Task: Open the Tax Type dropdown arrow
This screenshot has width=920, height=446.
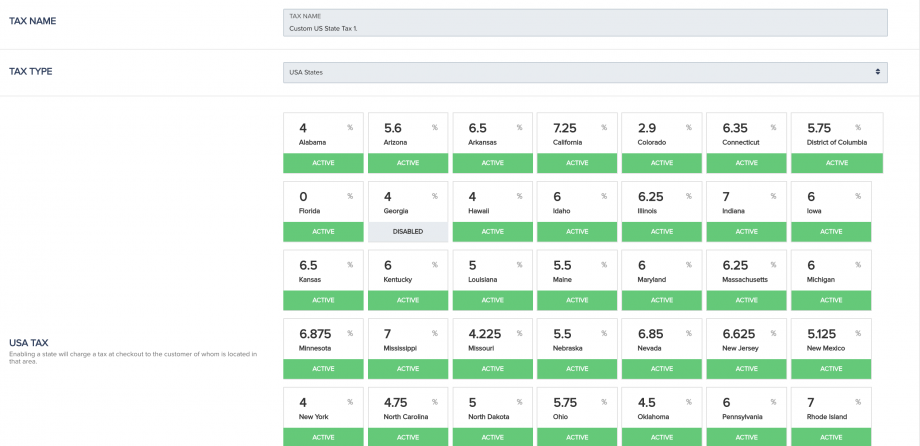Action: pyautogui.click(x=878, y=72)
